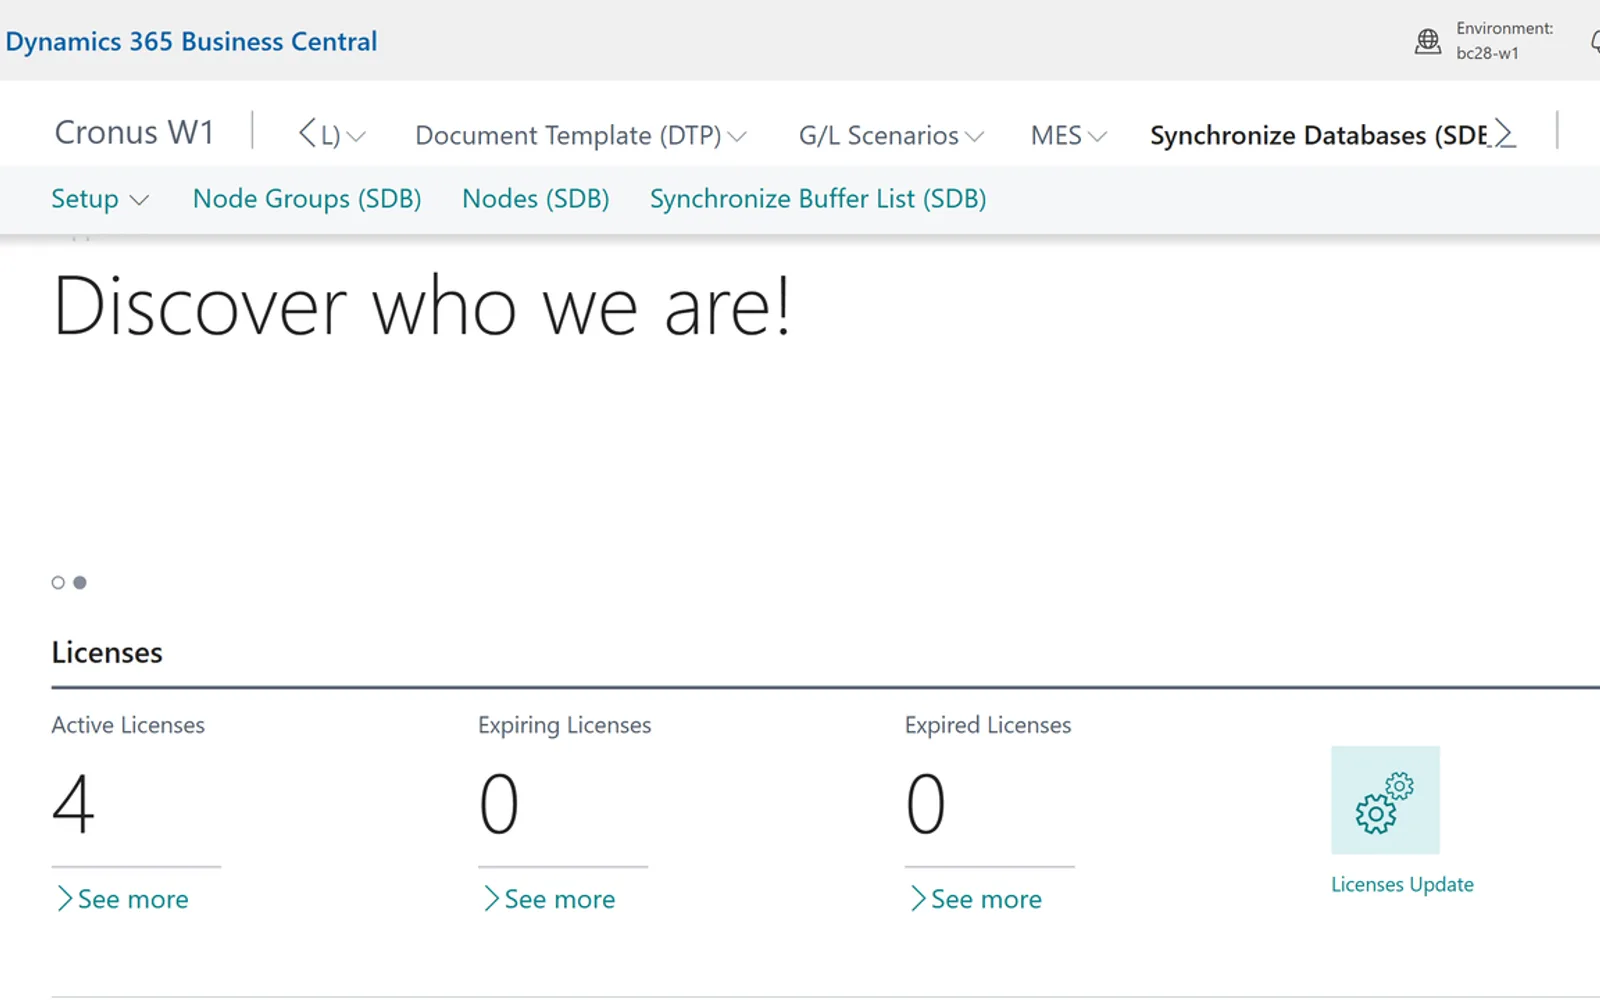The image size is (1600, 1000).
Task: Open the Licenses Update gear tile
Action: [x=1385, y=800]
